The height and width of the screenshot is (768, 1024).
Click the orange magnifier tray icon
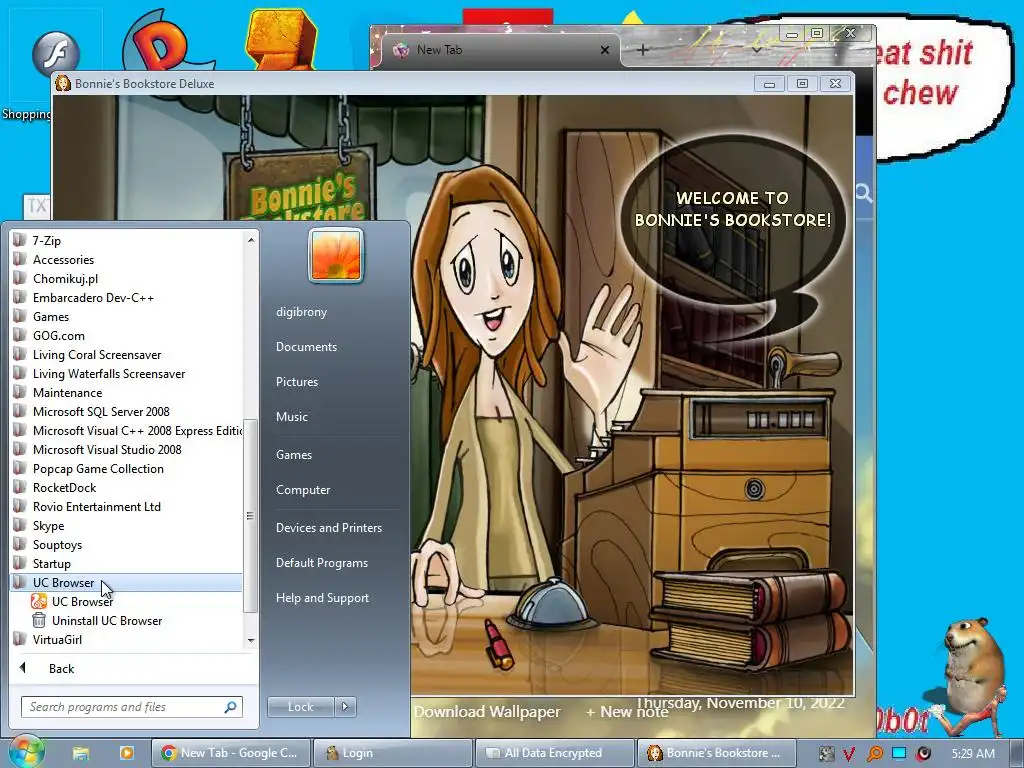(x=874, y=754)
